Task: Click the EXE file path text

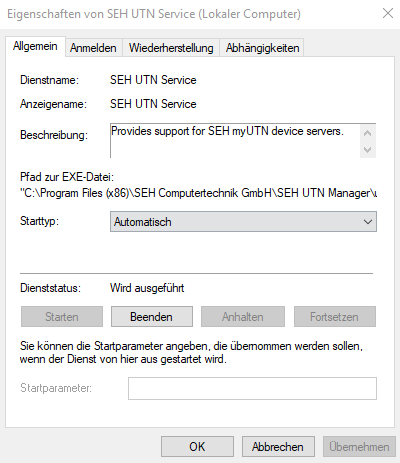Action: (x=198, y=193)
